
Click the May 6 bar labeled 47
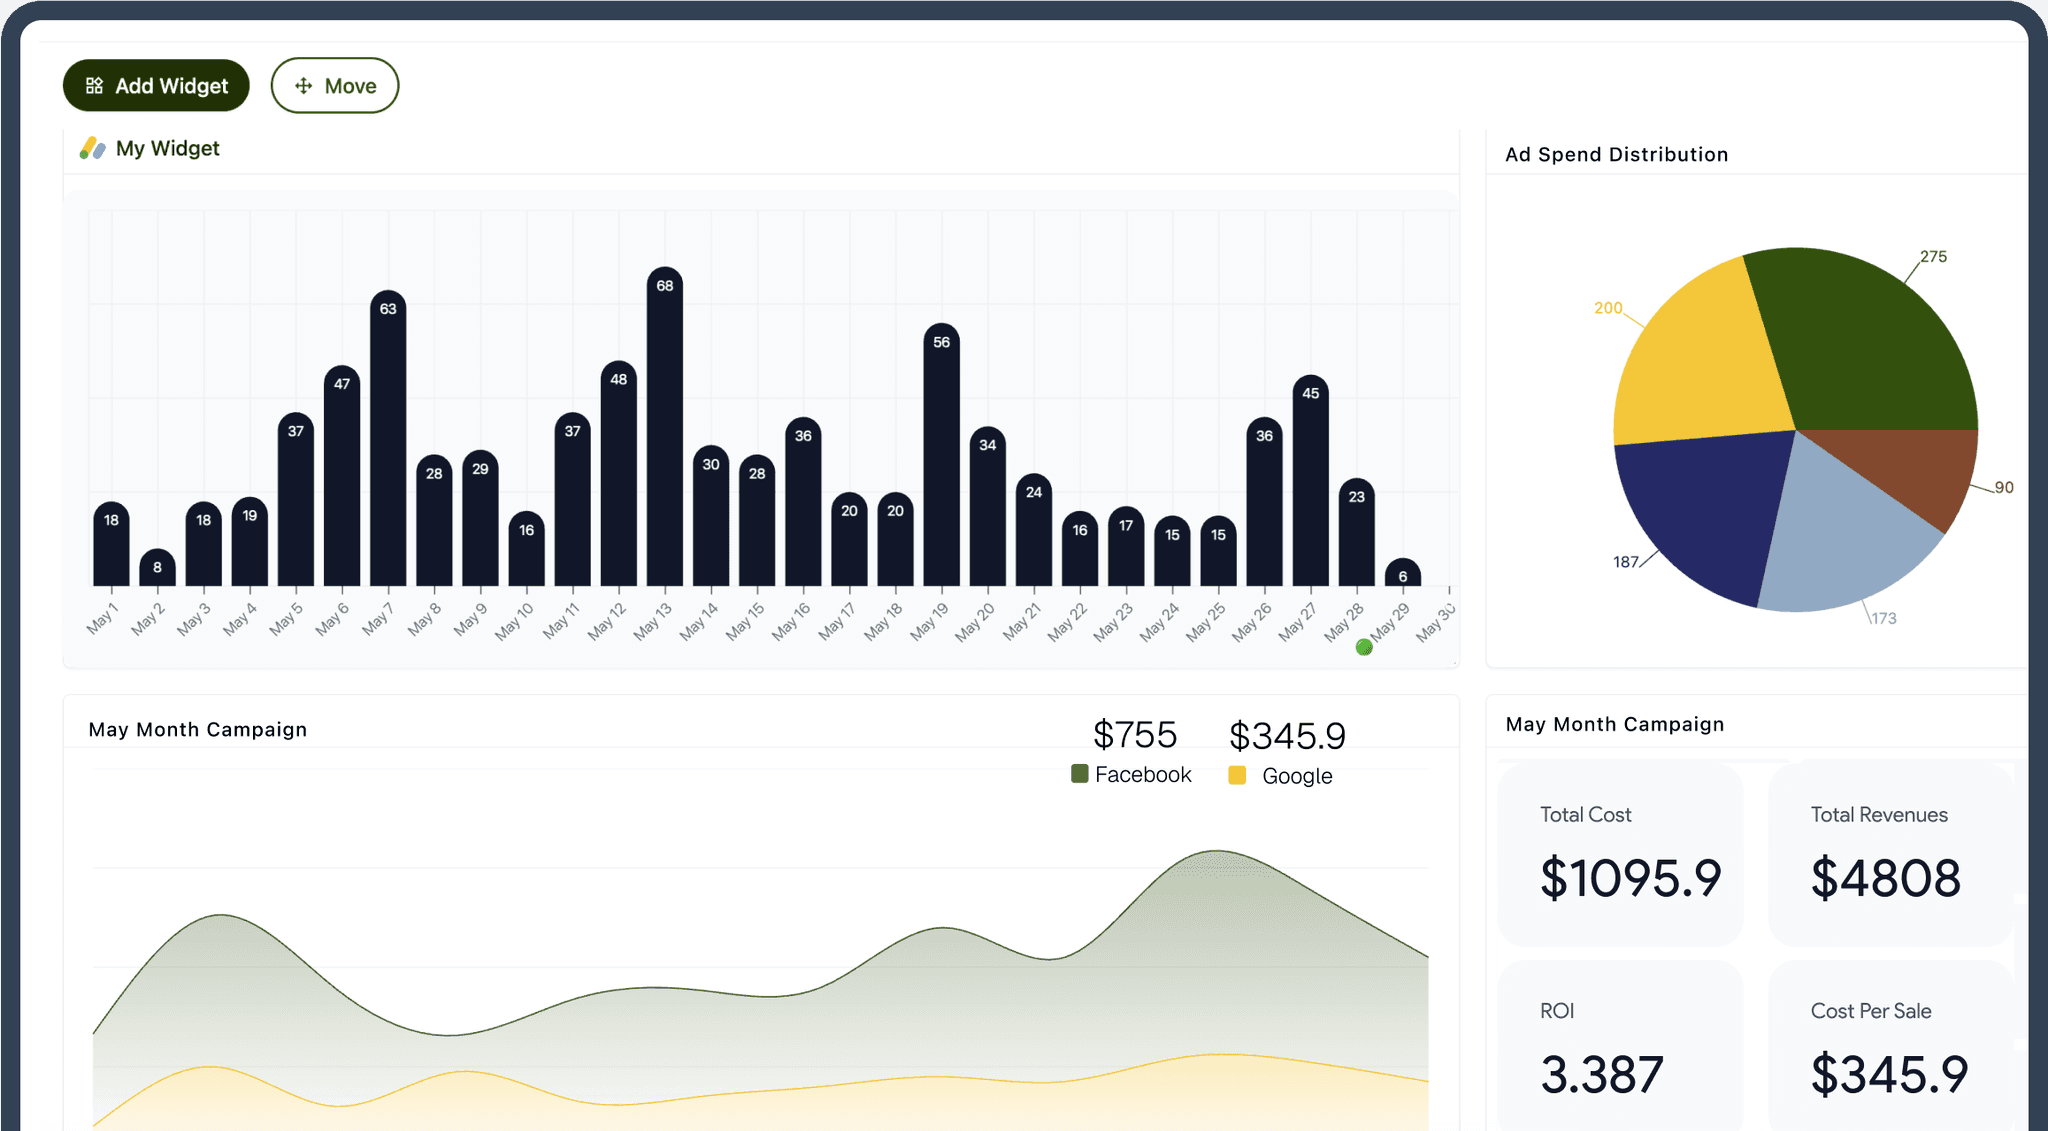342,476
